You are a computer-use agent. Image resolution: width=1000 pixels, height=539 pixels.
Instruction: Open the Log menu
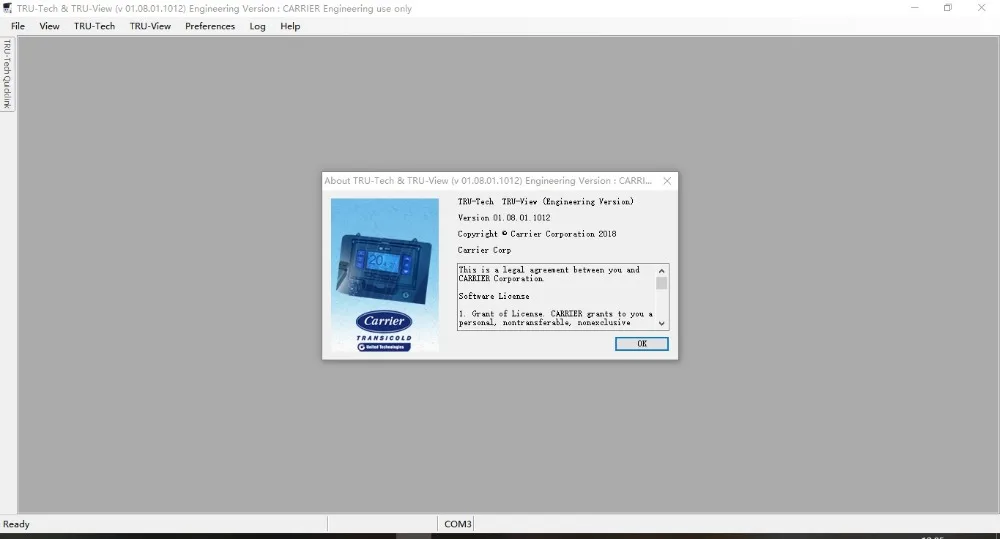click(x=257, y=26)
